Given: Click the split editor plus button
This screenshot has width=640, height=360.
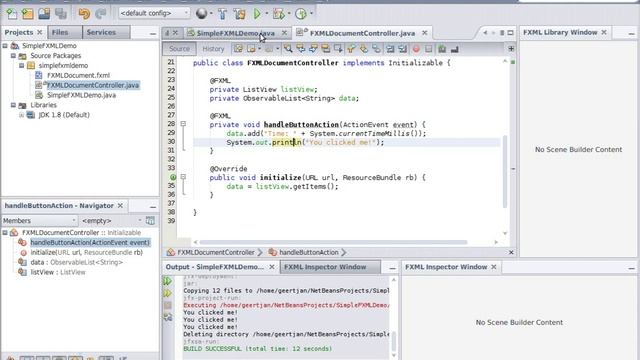Looking at the screenshot, I should click(511, 49).
